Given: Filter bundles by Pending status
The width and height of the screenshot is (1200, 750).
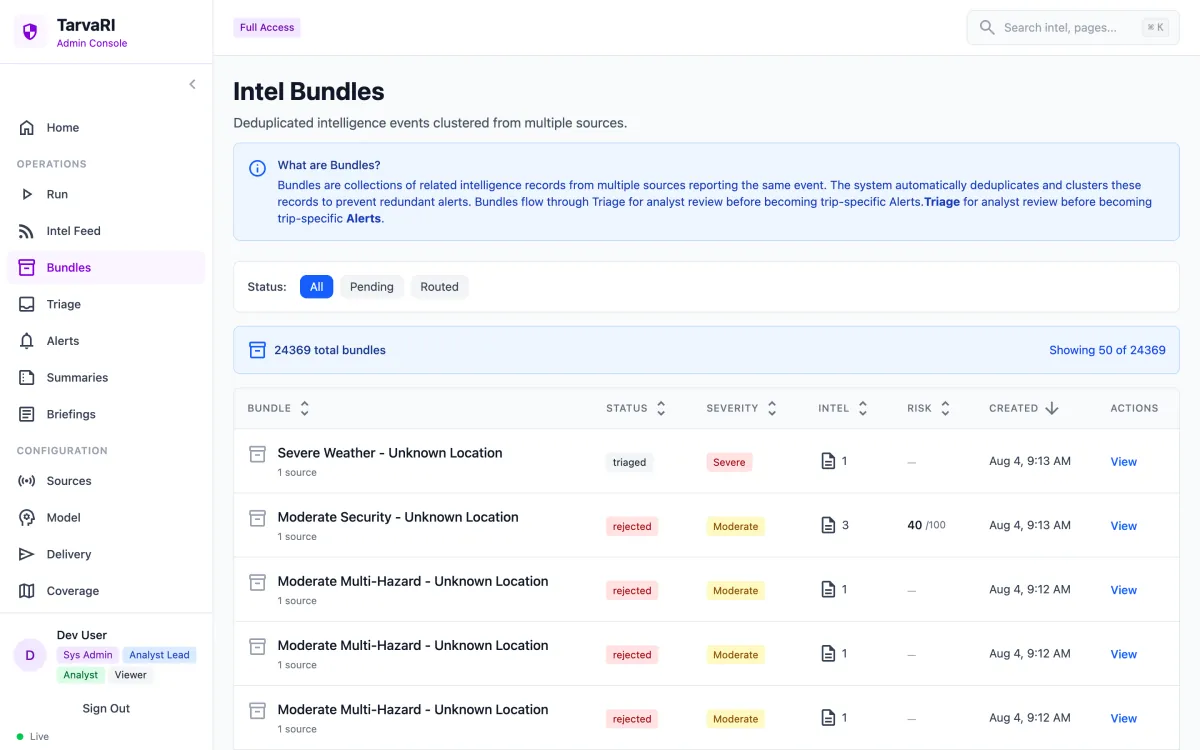Looking at the screenshot, I should coord(372,287).
